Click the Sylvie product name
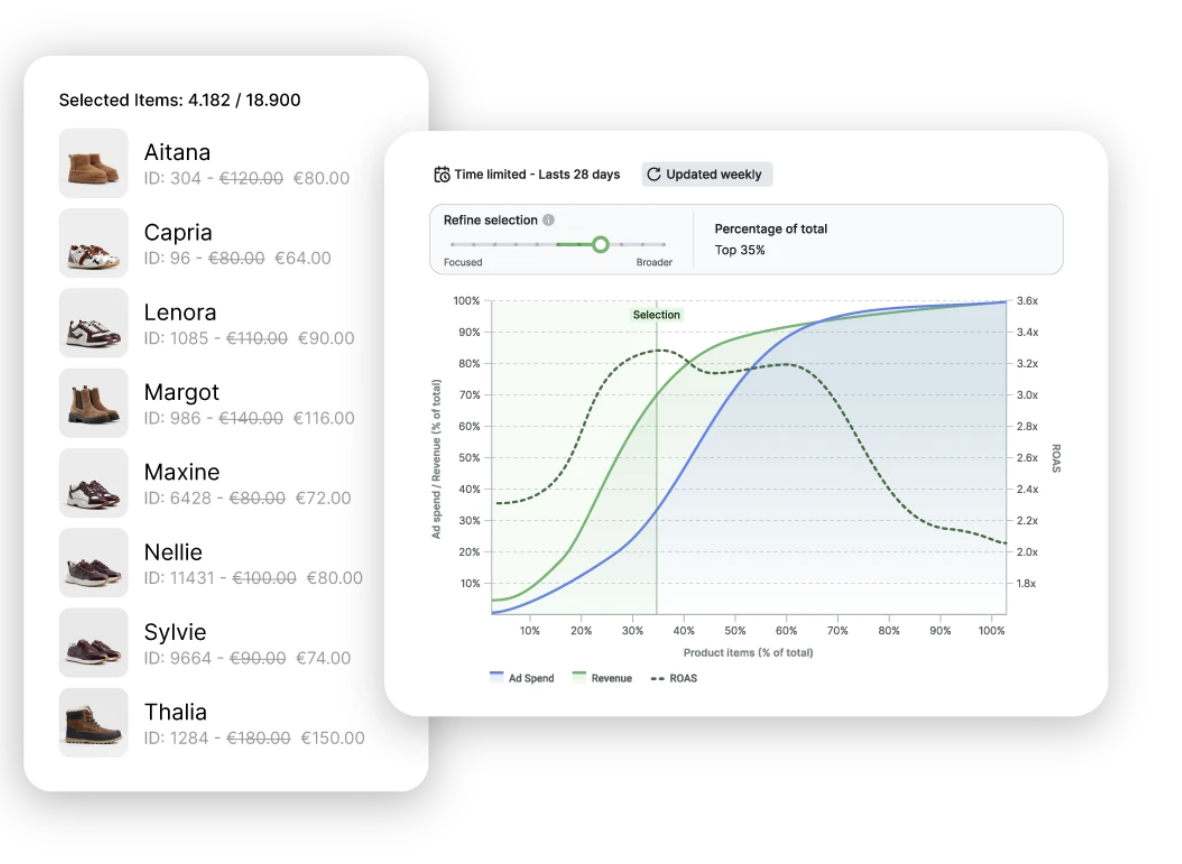Image resolution: width=1182 pixels, height=864 pixels. pyautogui.click(x=175, y=632)
